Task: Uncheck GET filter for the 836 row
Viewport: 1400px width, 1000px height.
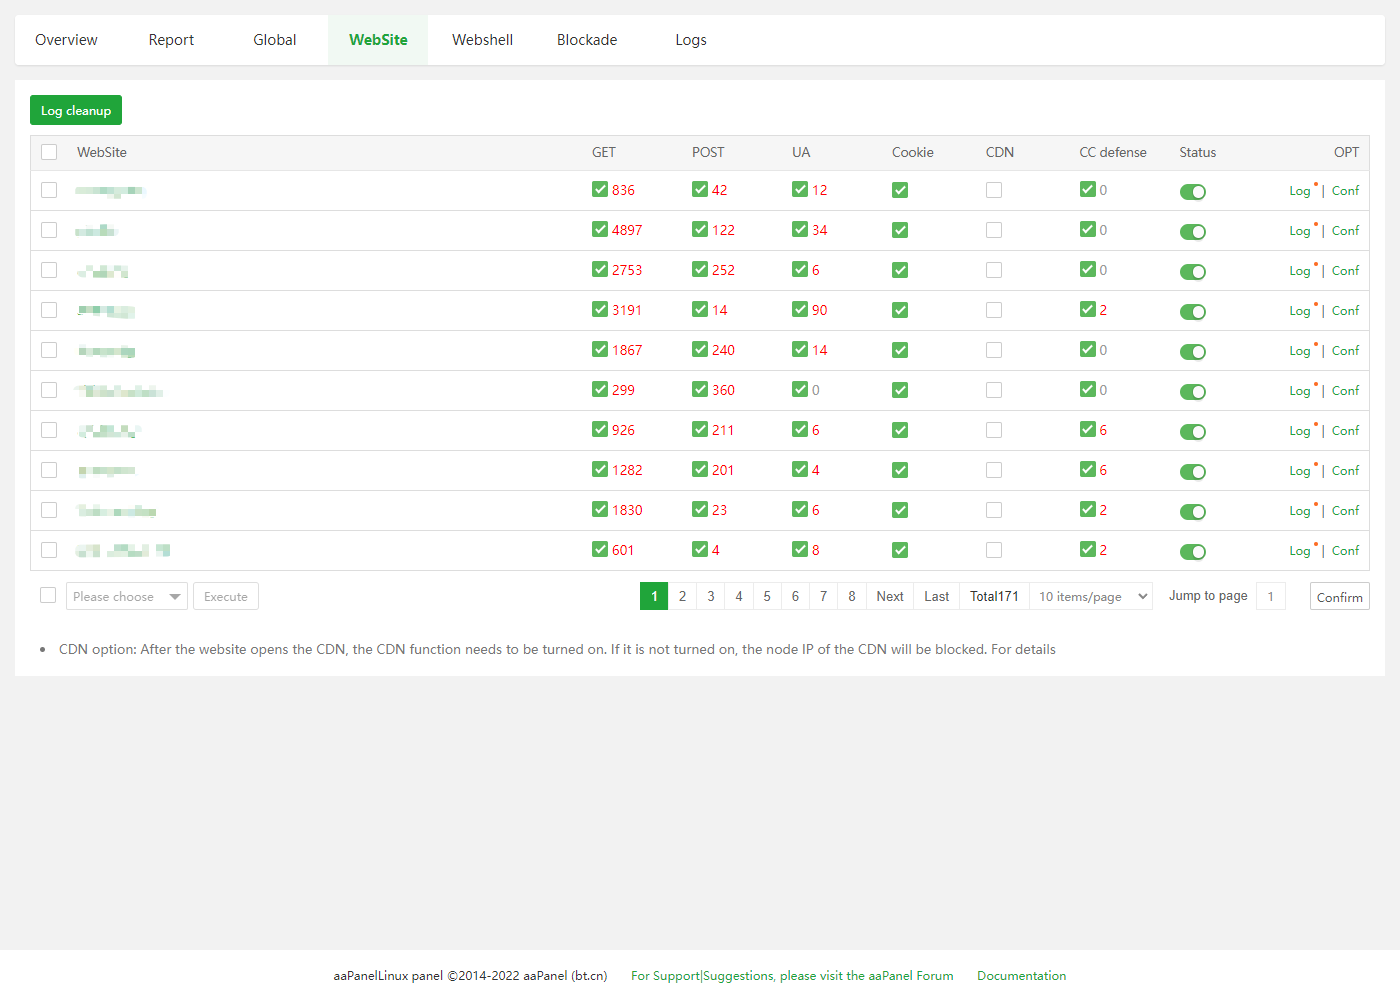Action: point(600,190)
